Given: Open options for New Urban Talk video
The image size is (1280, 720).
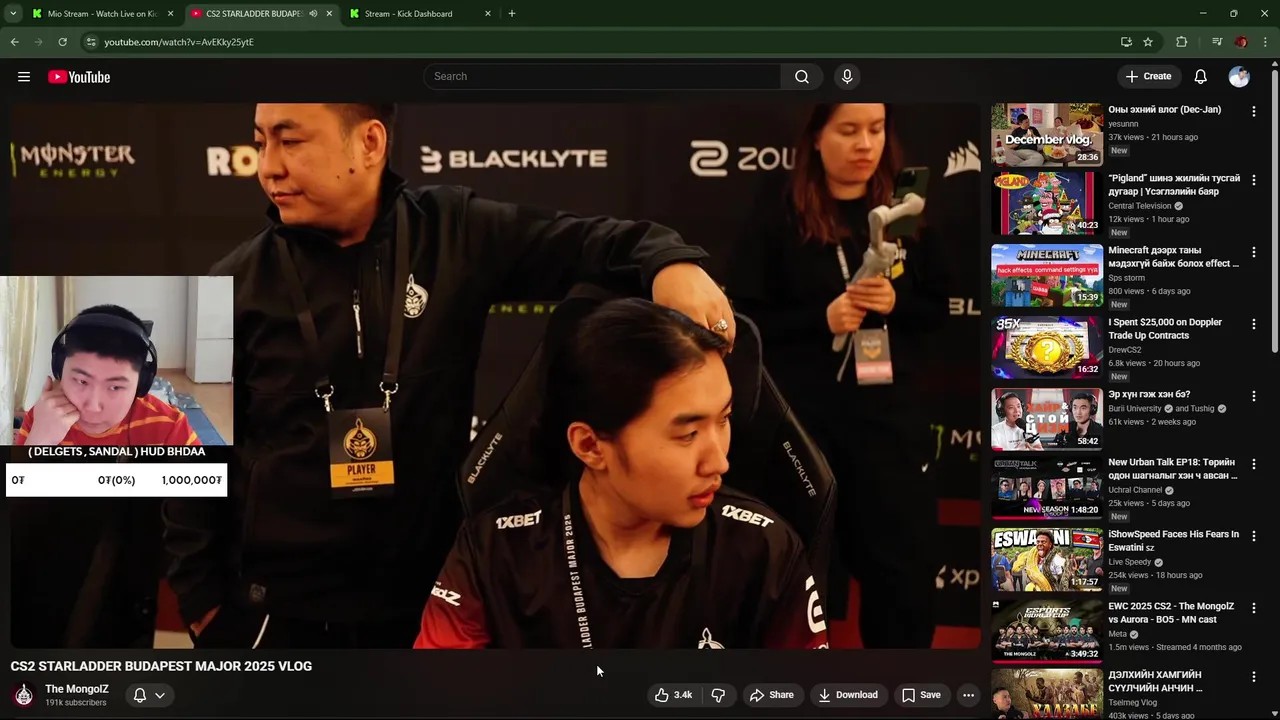Looking at the screenshot, I should point(1254,465).
